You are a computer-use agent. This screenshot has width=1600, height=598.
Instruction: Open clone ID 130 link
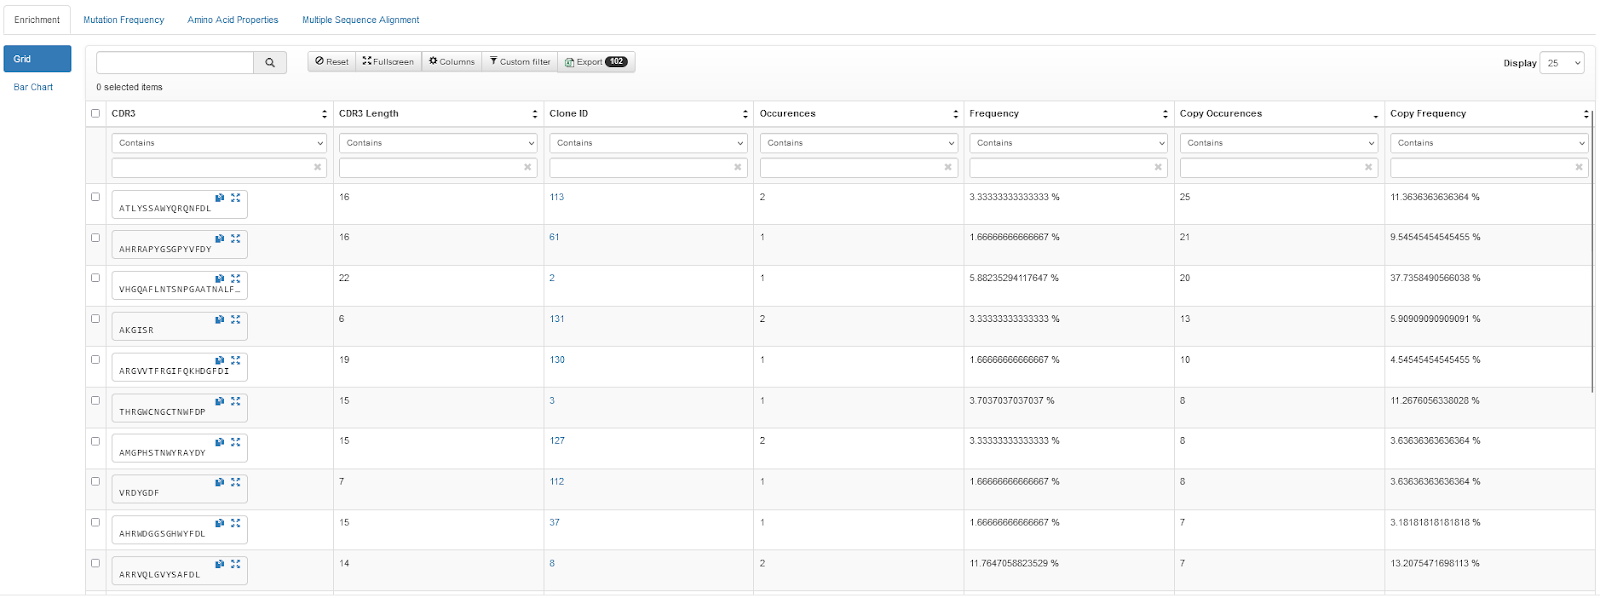click(x=557, y=360)
